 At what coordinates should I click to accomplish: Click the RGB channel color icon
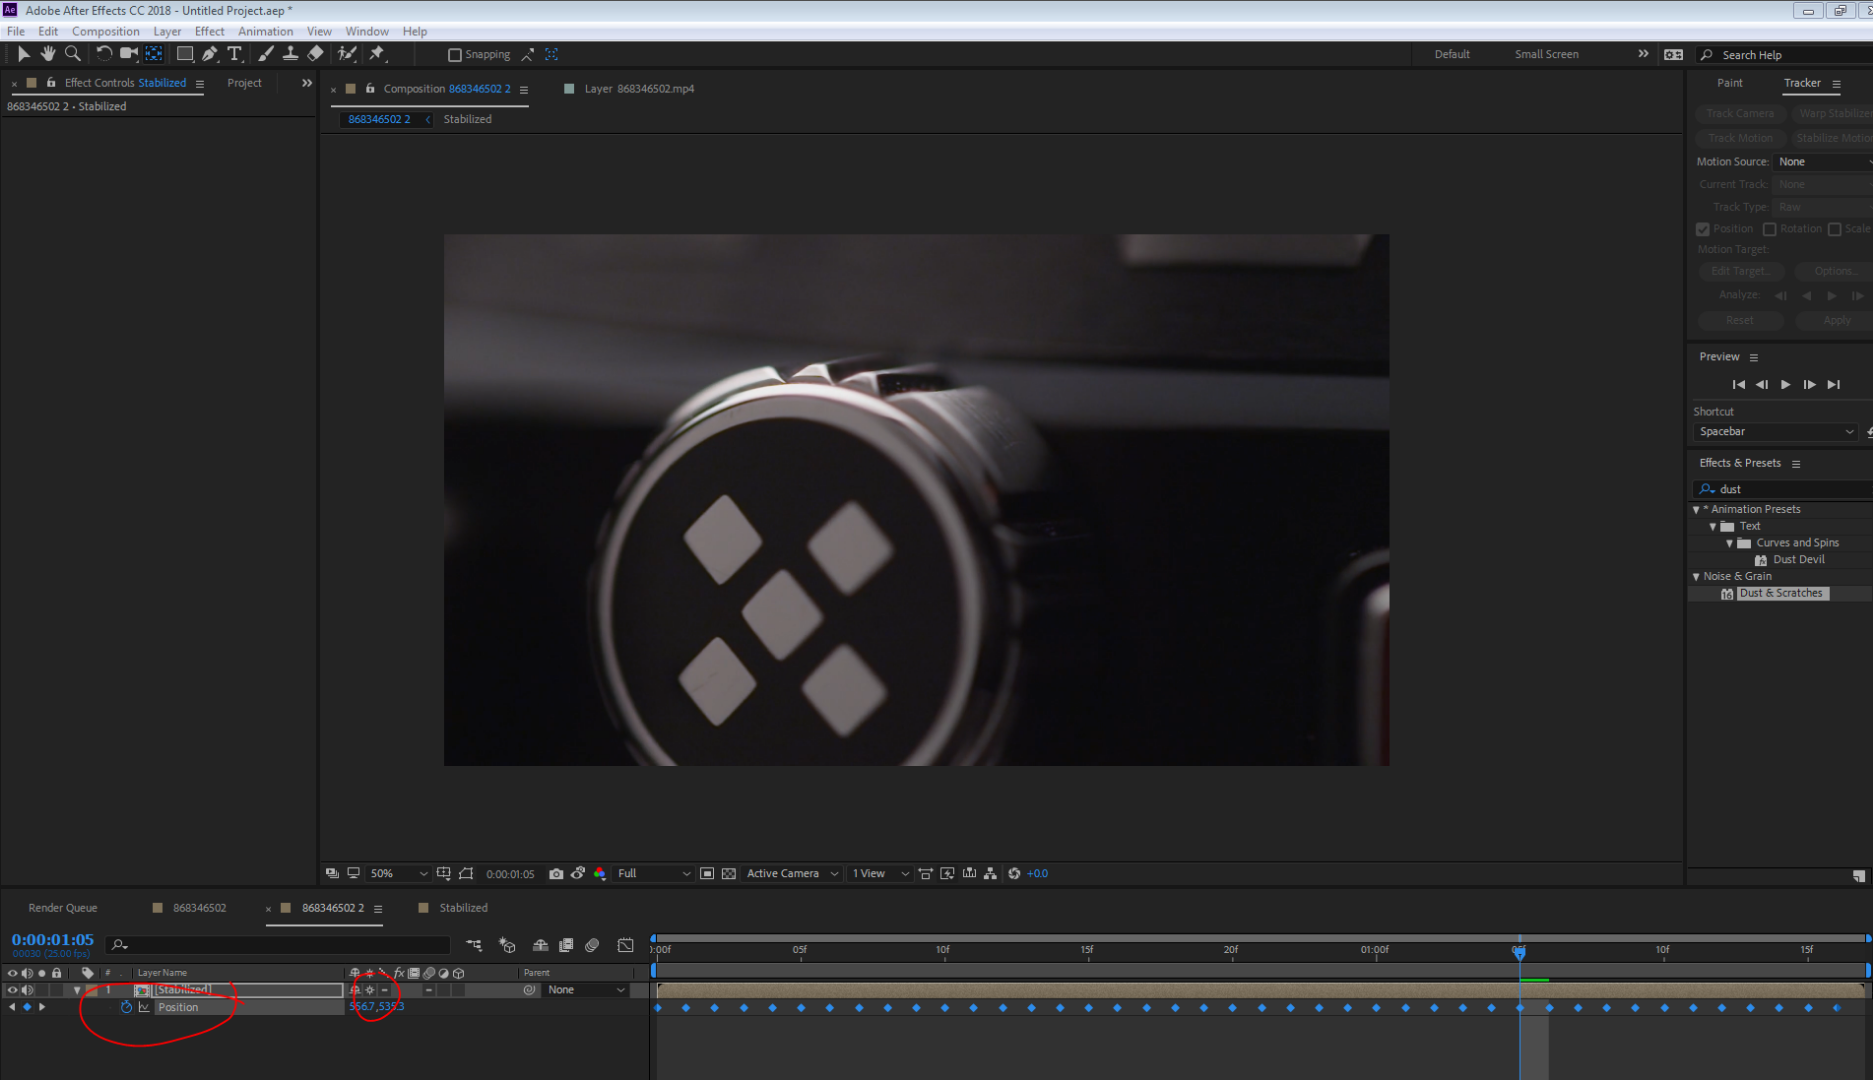(x=599, y=873)
